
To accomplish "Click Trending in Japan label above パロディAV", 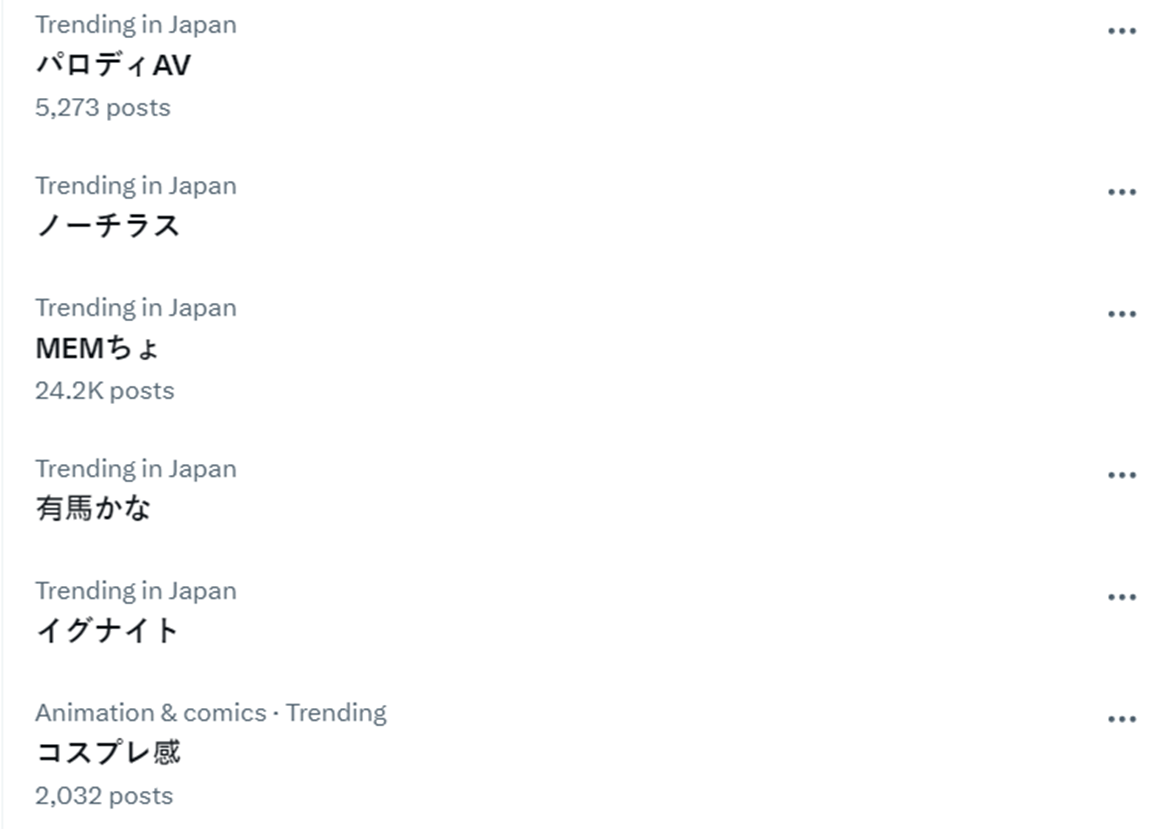I will coord(136,25).
